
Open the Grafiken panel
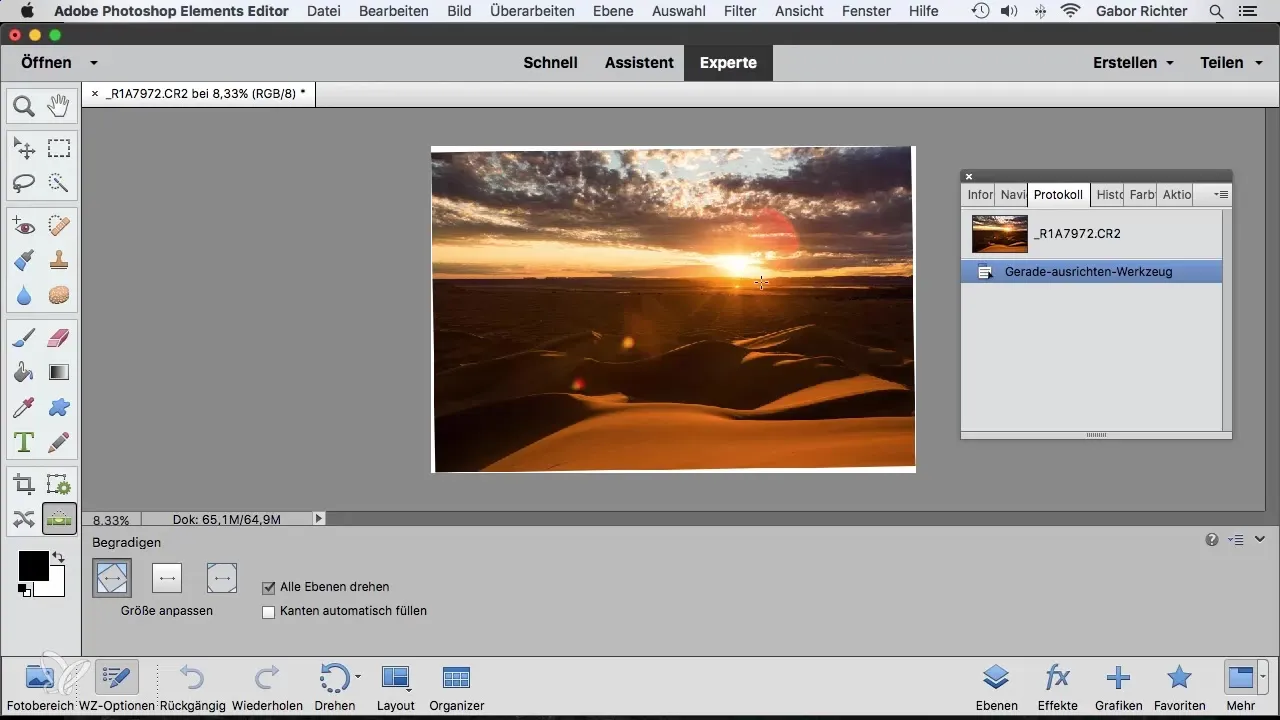[1119, 687]
